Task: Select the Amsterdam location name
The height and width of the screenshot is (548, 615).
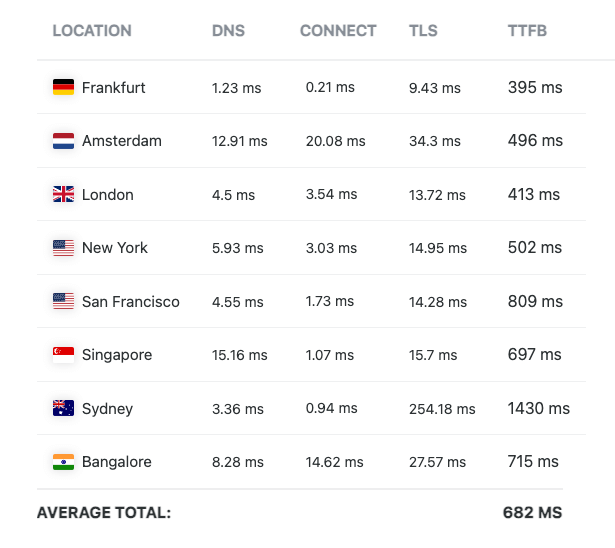Action: (x=122, y=141)
